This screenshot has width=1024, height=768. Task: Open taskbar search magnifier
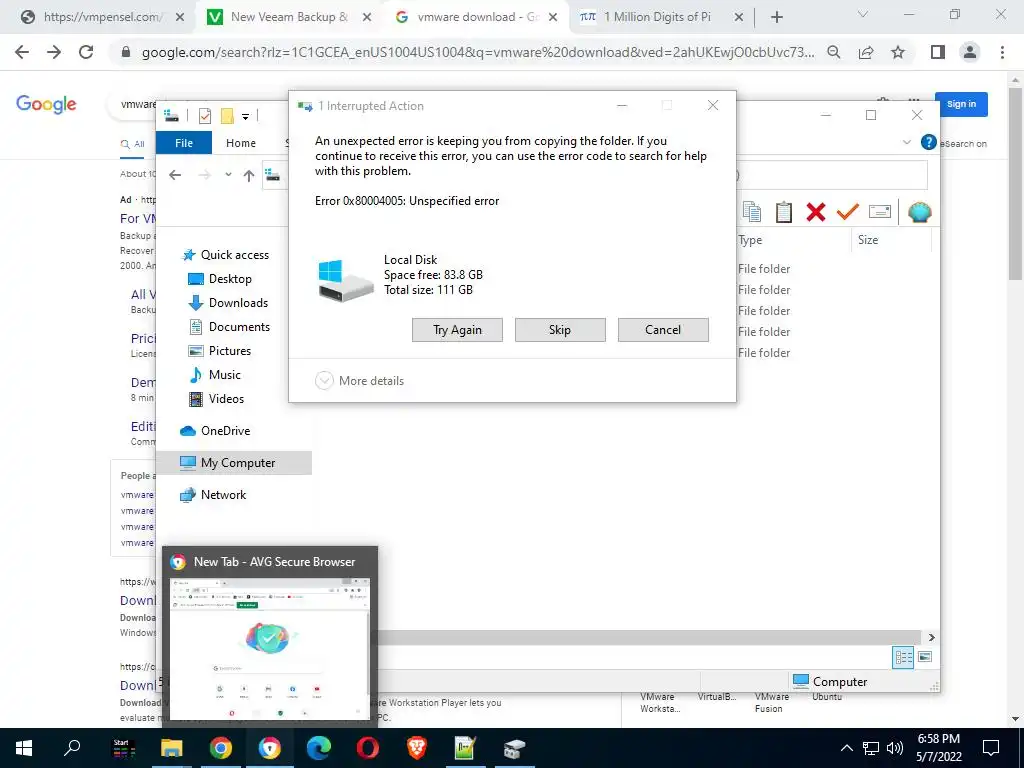coord(72,748)
